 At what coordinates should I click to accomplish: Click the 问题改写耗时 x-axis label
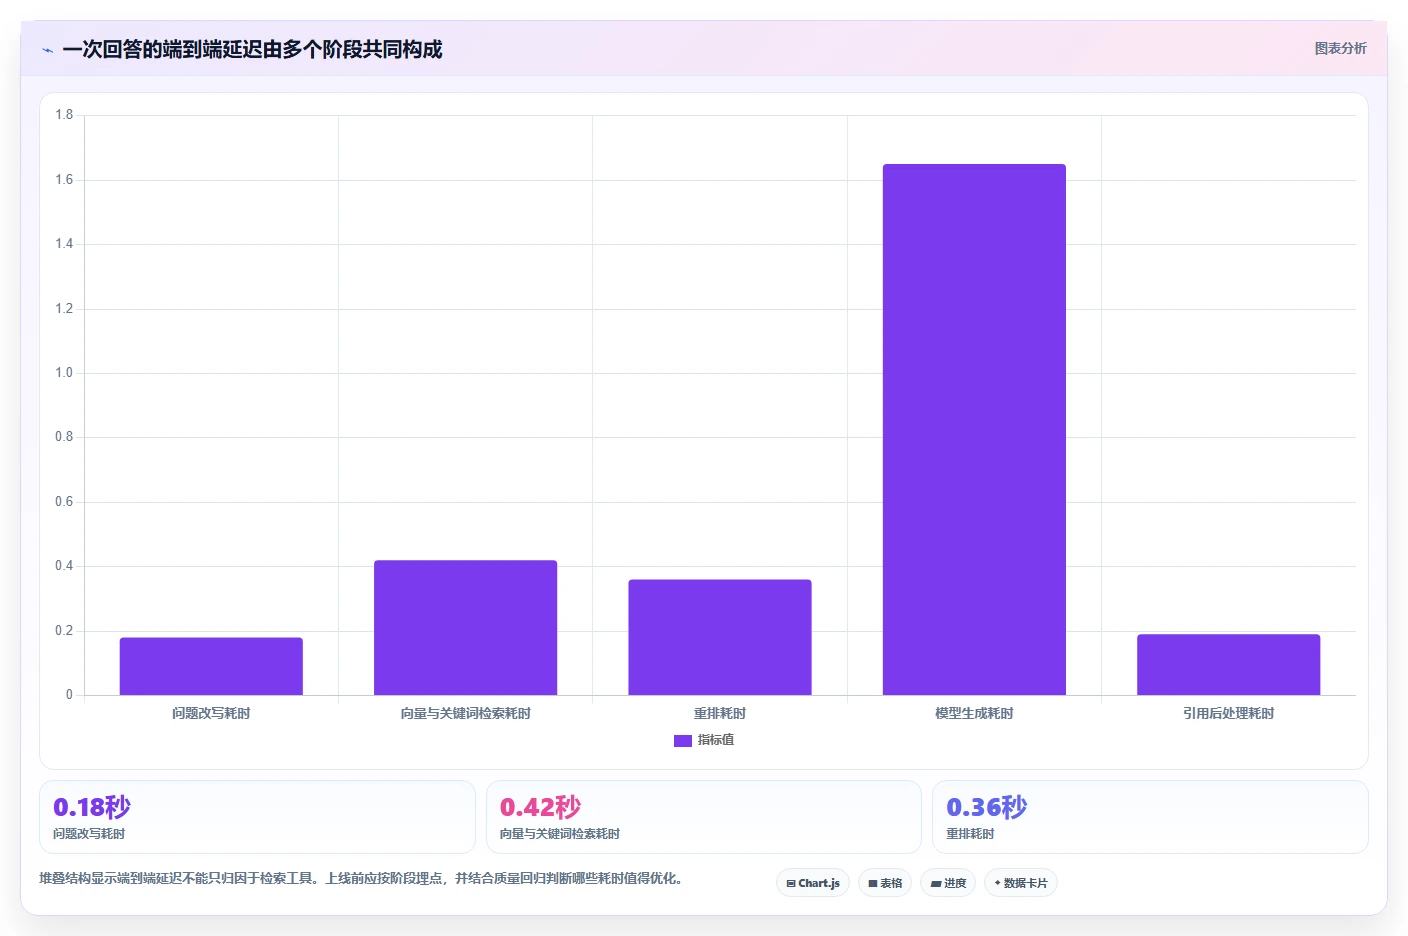(x=211, y=713)
